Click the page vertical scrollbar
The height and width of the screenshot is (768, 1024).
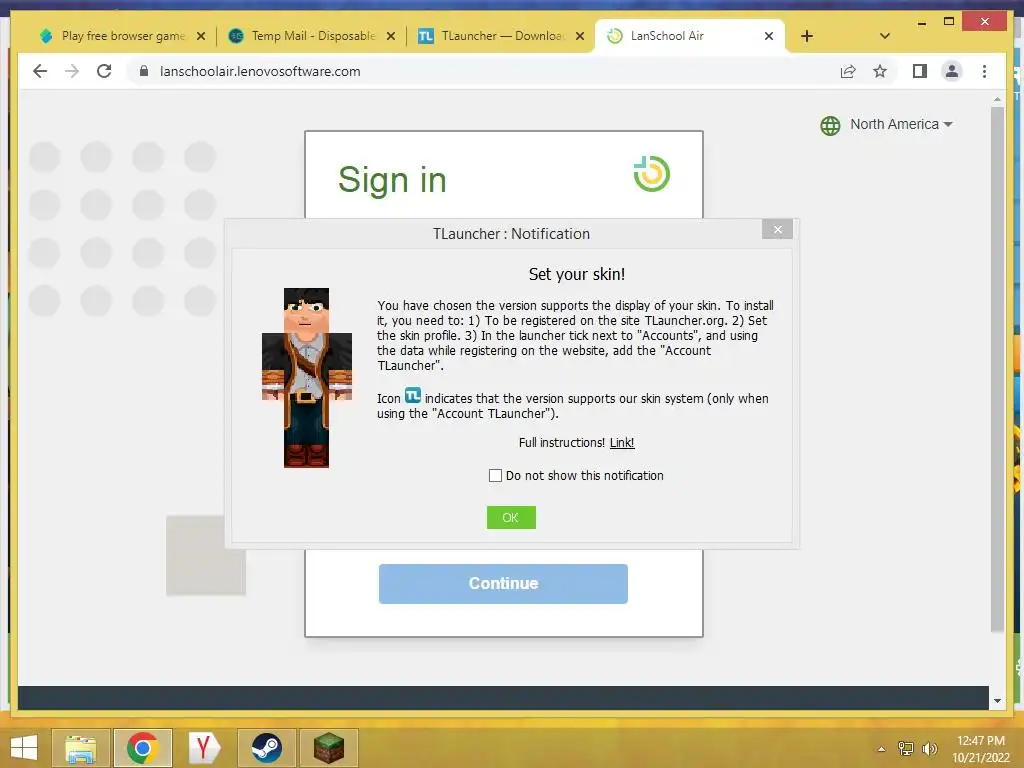pyautogui.click(x=997, y=369)
